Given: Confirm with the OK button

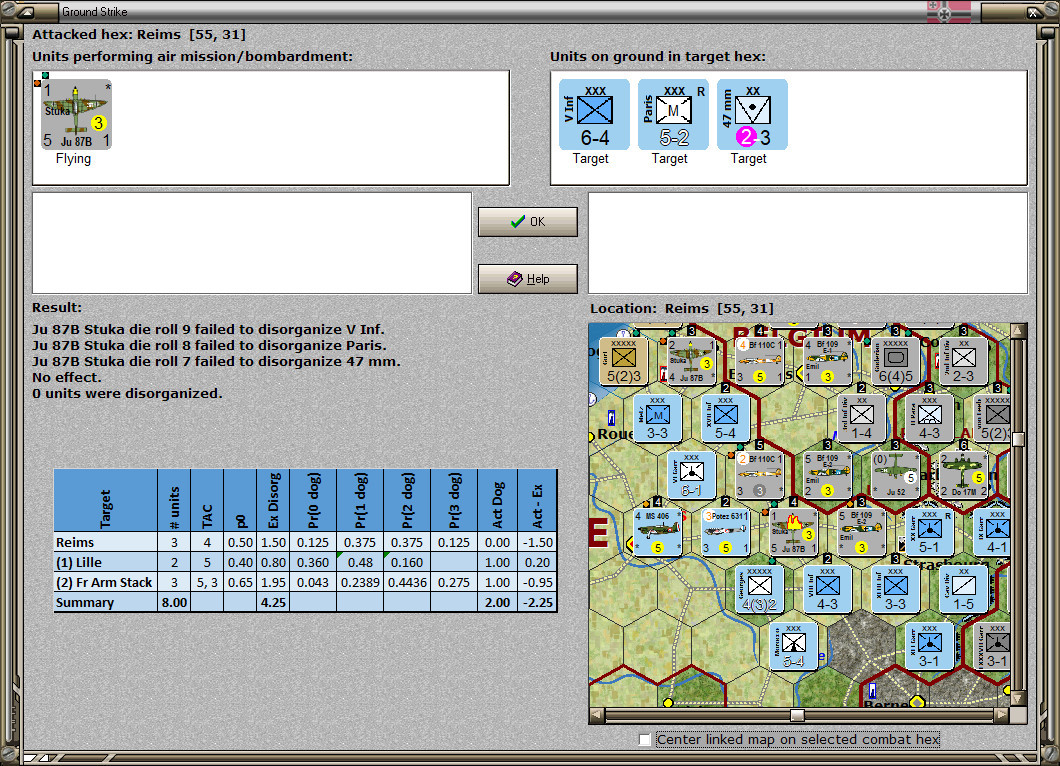Looking at the screenshot, I should pos(528,222).
